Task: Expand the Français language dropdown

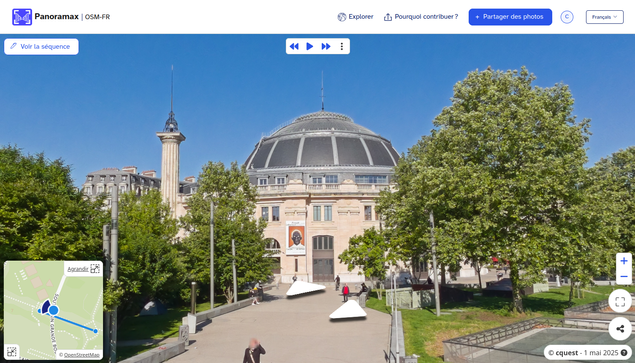Action: 605,17
